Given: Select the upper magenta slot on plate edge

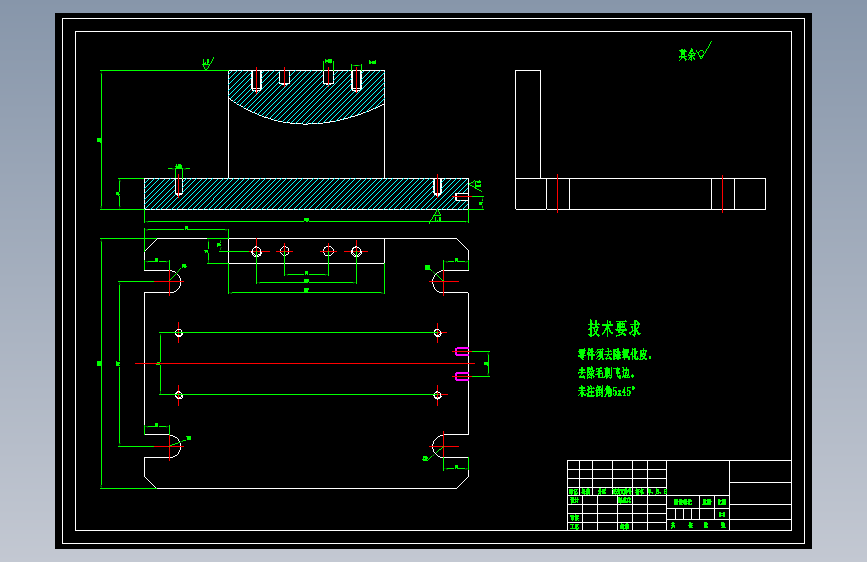Looking at the screenshot, I should (462, 351).
